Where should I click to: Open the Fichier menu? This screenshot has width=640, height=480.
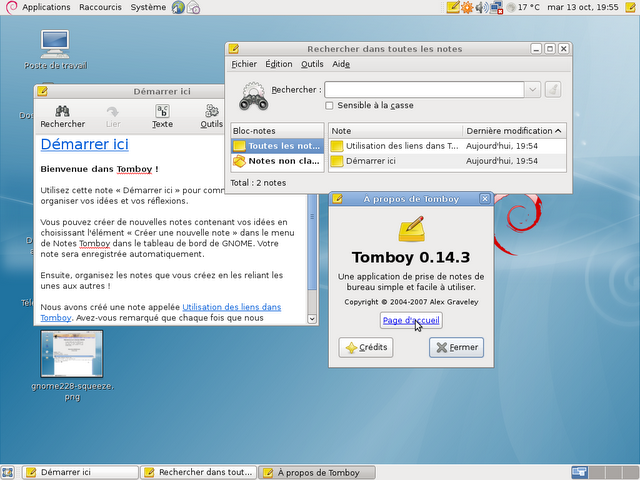point(244,64)
